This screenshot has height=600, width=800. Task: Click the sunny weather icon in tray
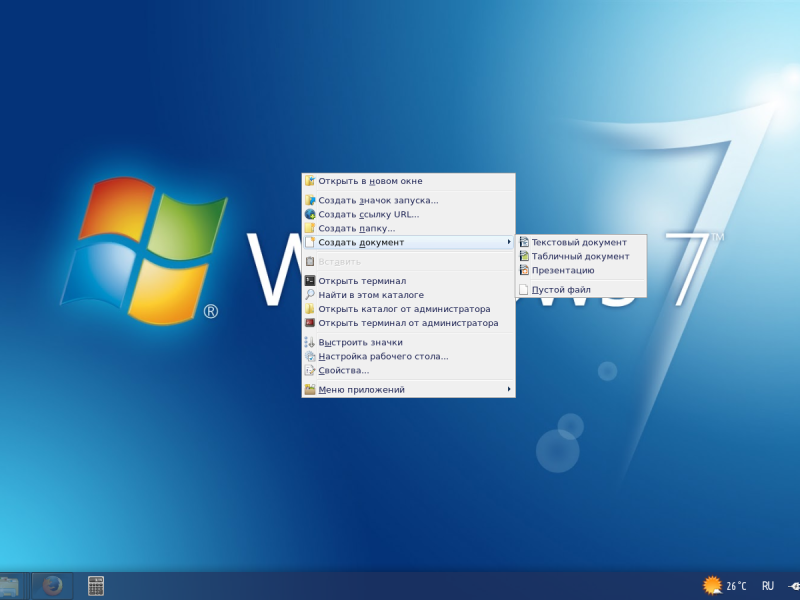click(x=712, y=585)
